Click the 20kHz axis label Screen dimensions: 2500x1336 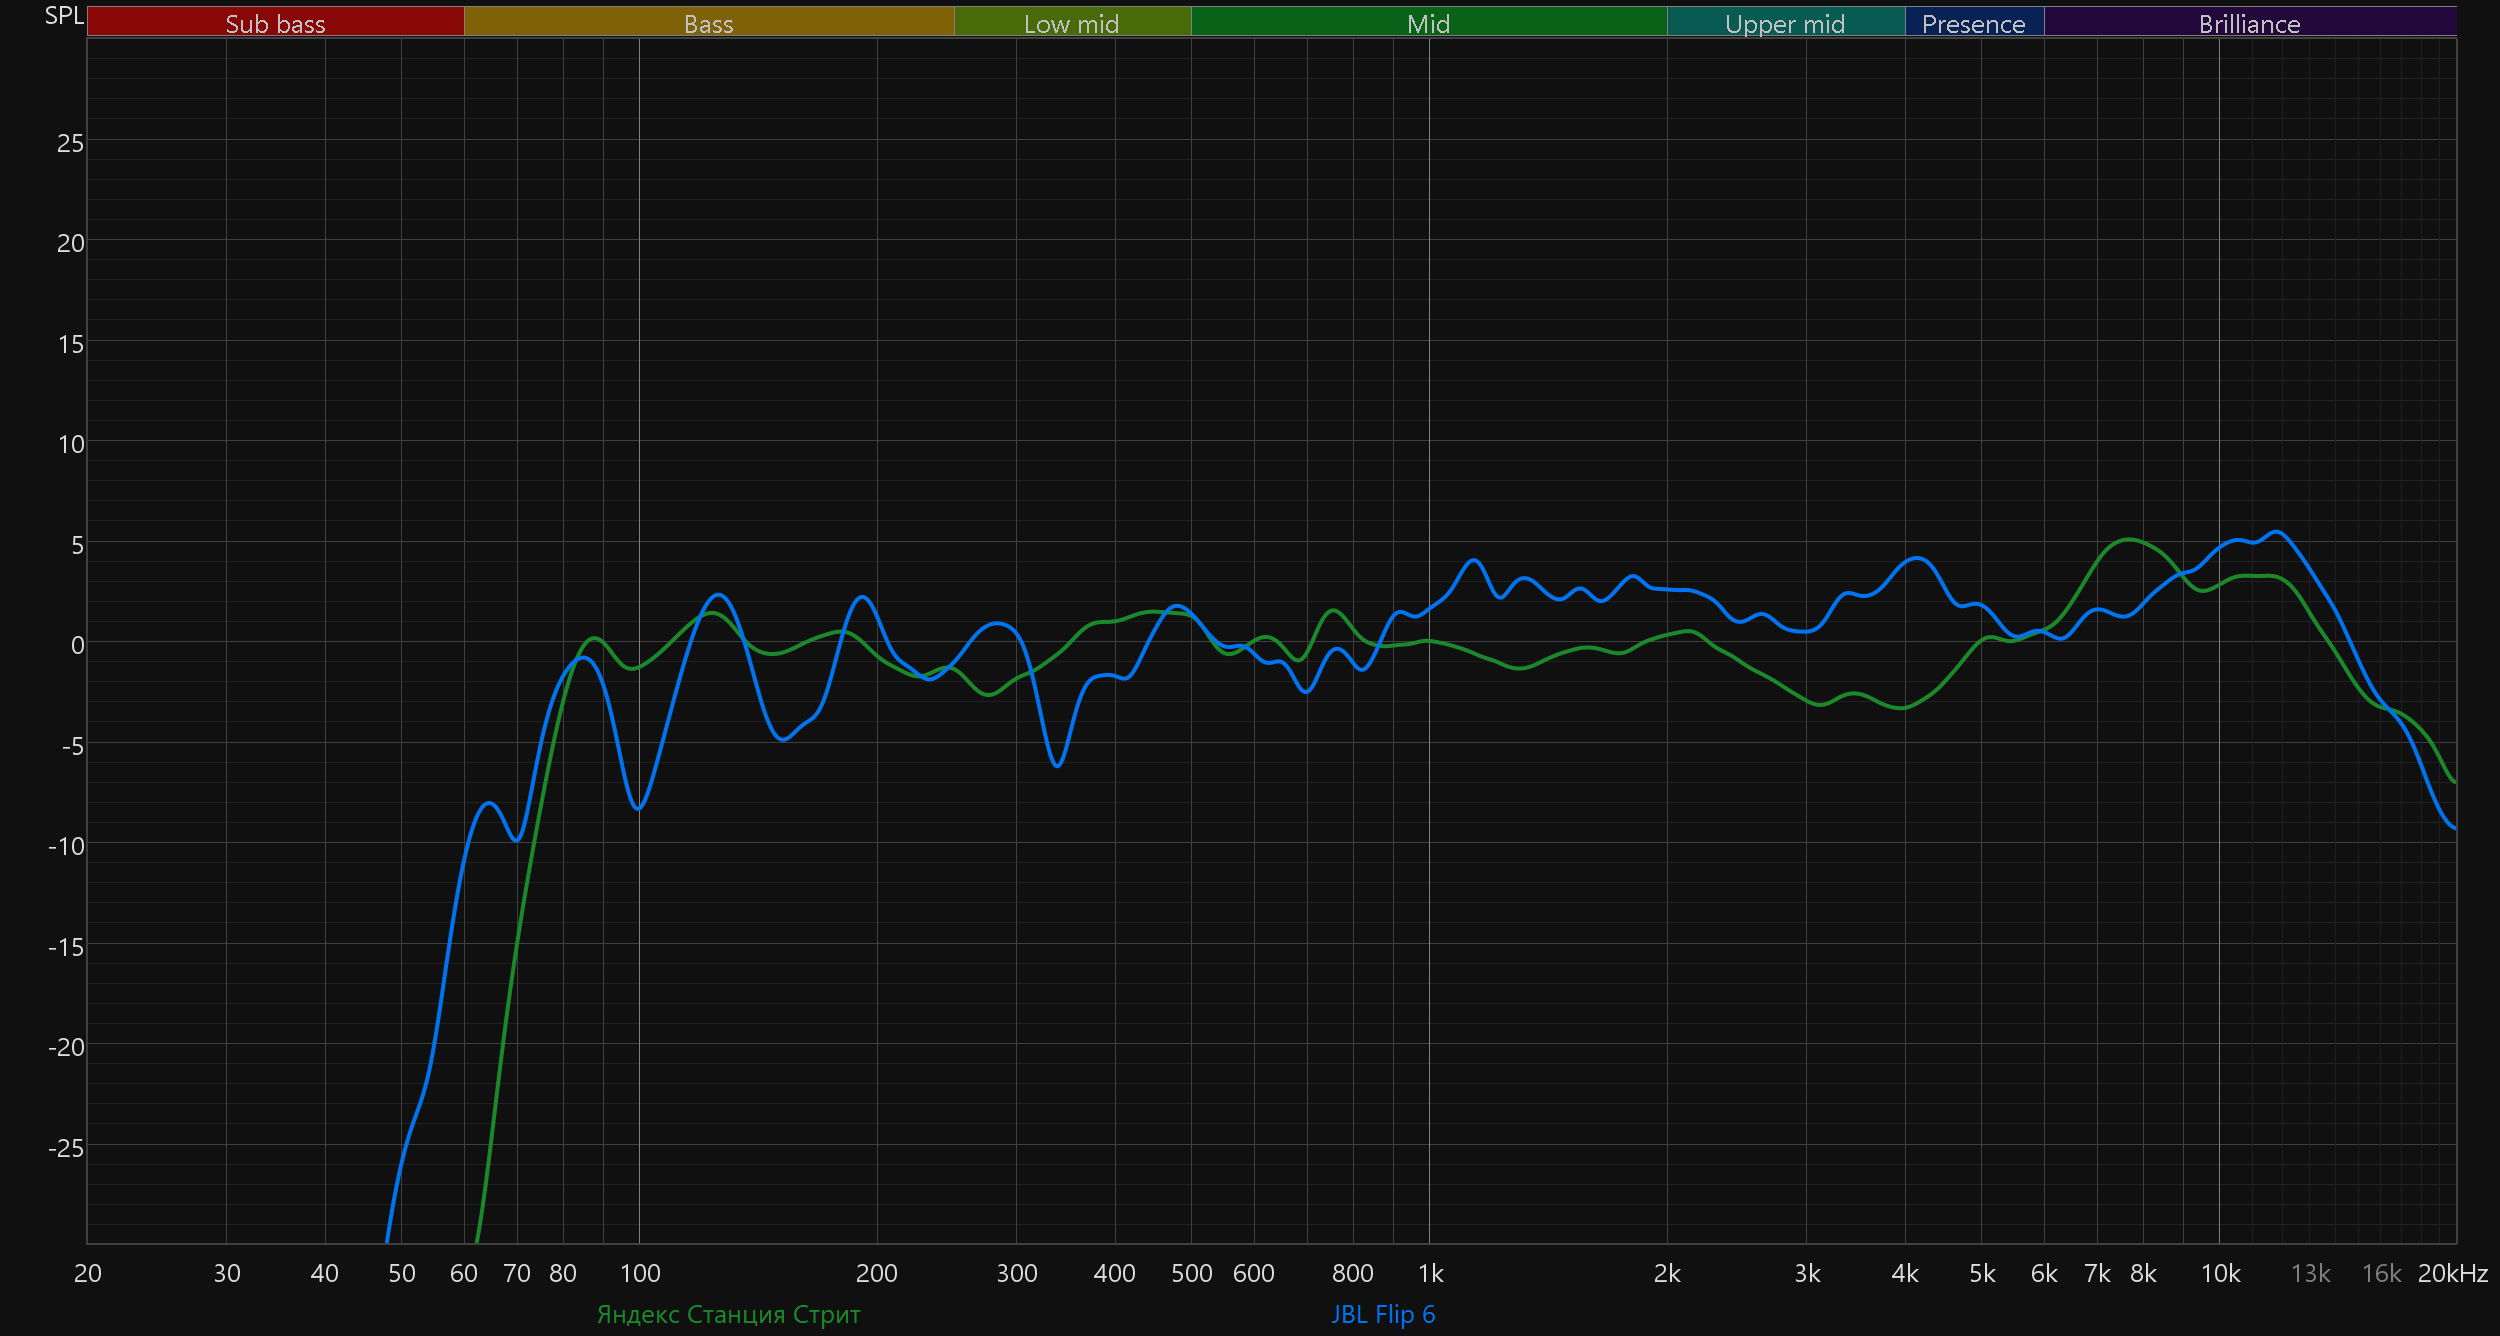(2452, 1273)
